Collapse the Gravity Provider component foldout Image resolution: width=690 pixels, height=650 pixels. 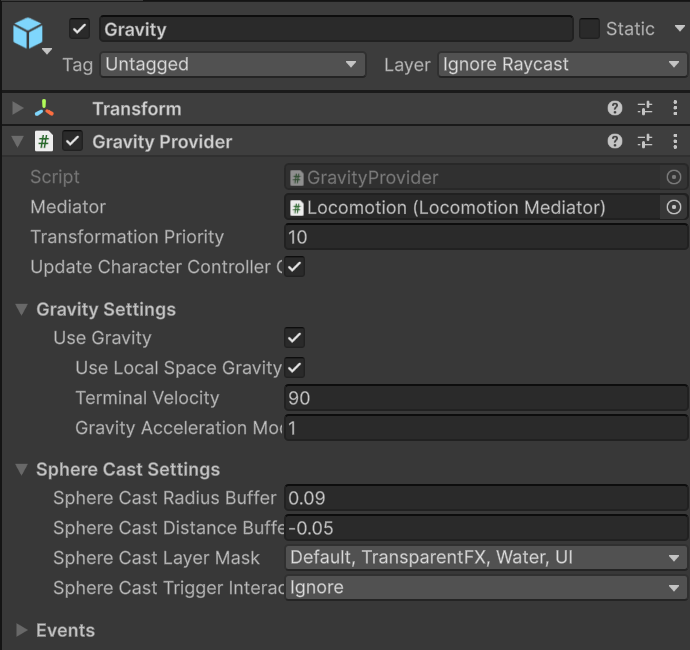pyautogui.click(x=18, y=141)
